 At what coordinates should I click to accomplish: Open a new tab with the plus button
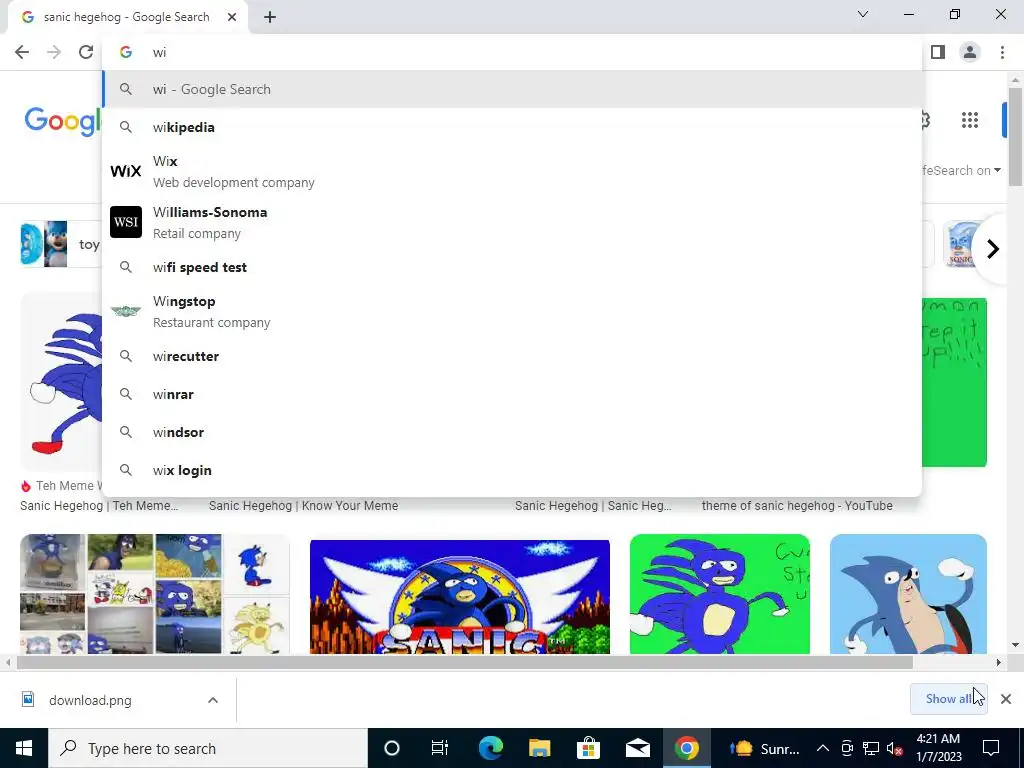[x=270, y=17]
